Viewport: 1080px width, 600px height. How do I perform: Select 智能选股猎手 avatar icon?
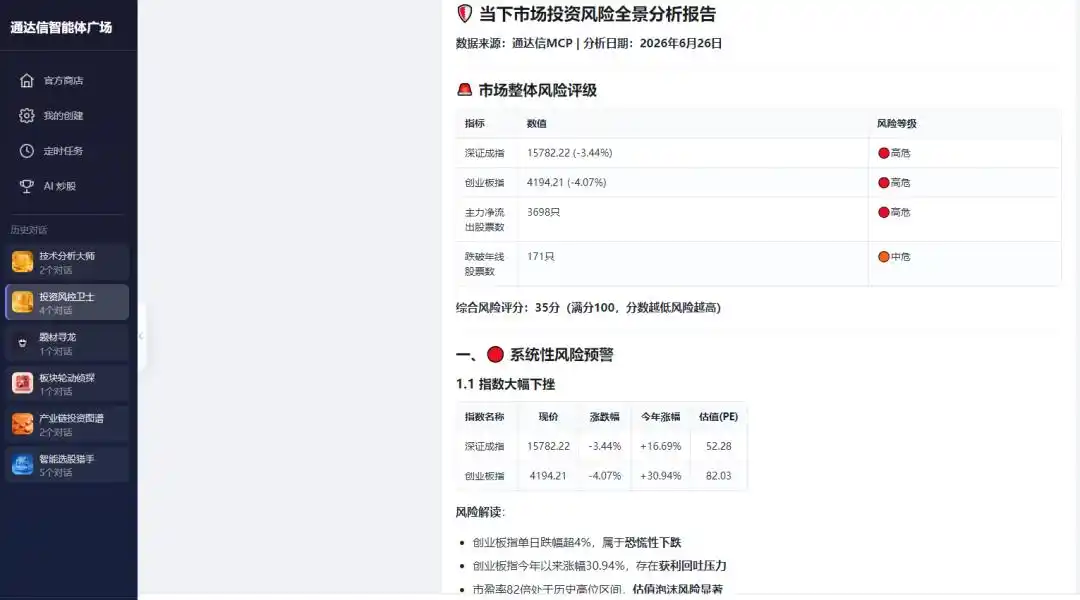coord(22,465)
